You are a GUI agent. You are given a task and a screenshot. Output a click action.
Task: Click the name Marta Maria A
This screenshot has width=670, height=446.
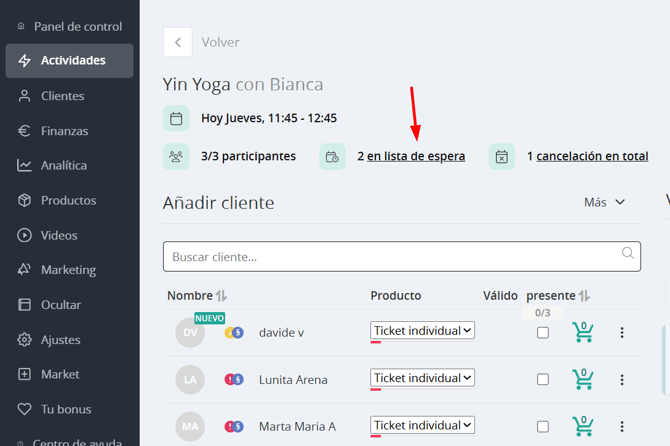(x=297, y=427)
